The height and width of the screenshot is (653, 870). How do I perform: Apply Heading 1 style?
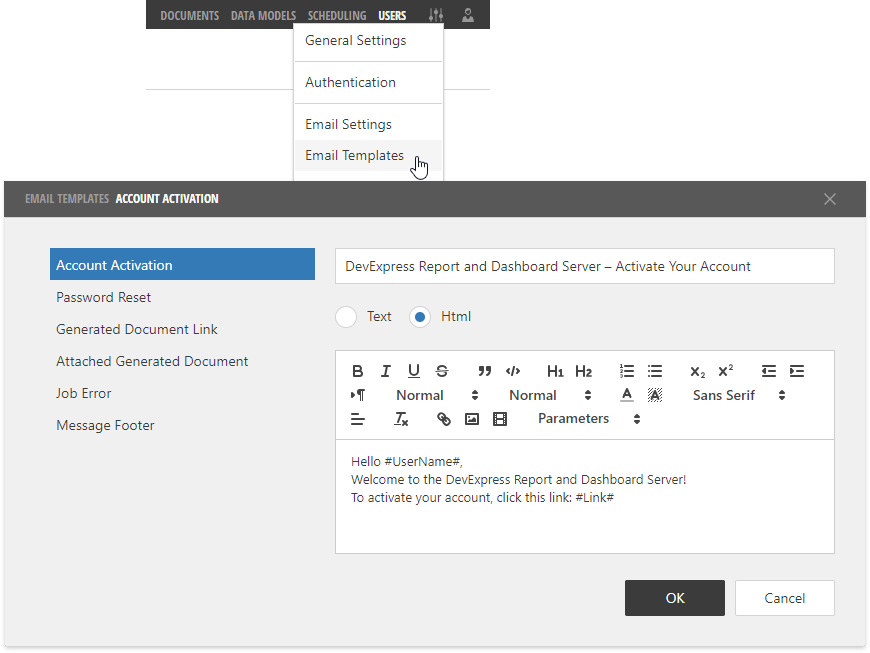[x=555, y=371]
